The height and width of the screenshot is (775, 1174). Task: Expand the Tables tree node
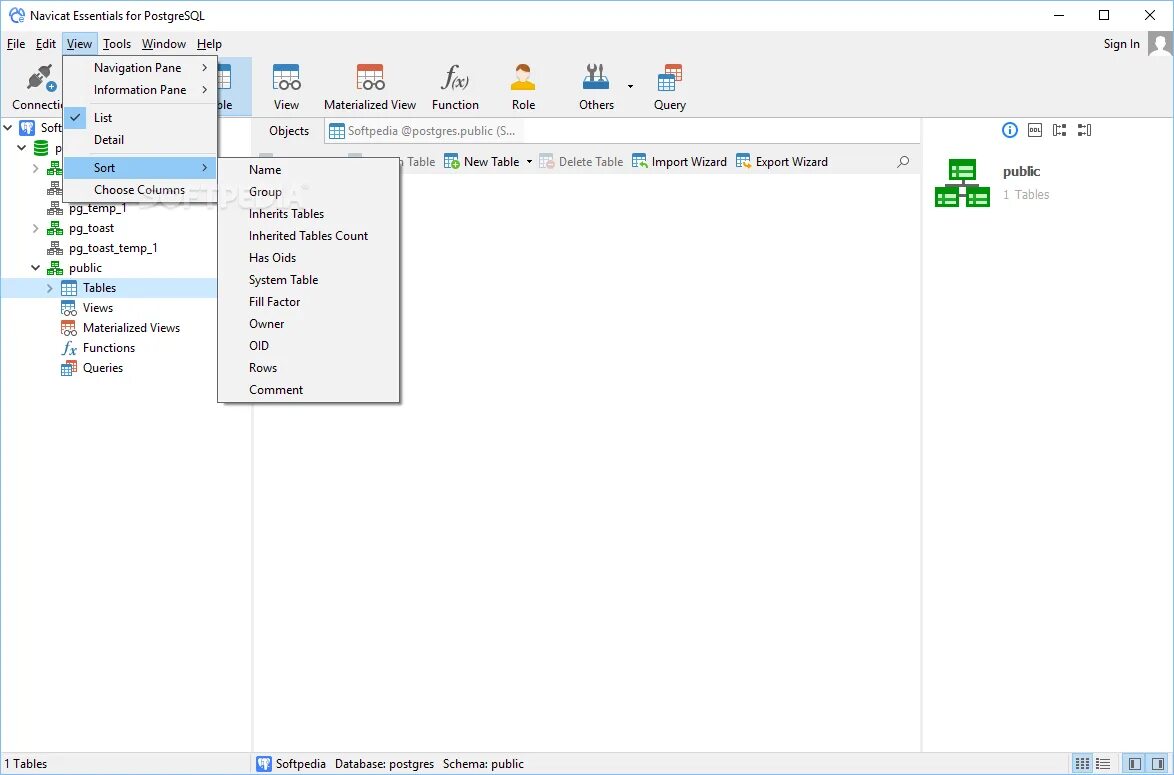click(x=49, y=288)
